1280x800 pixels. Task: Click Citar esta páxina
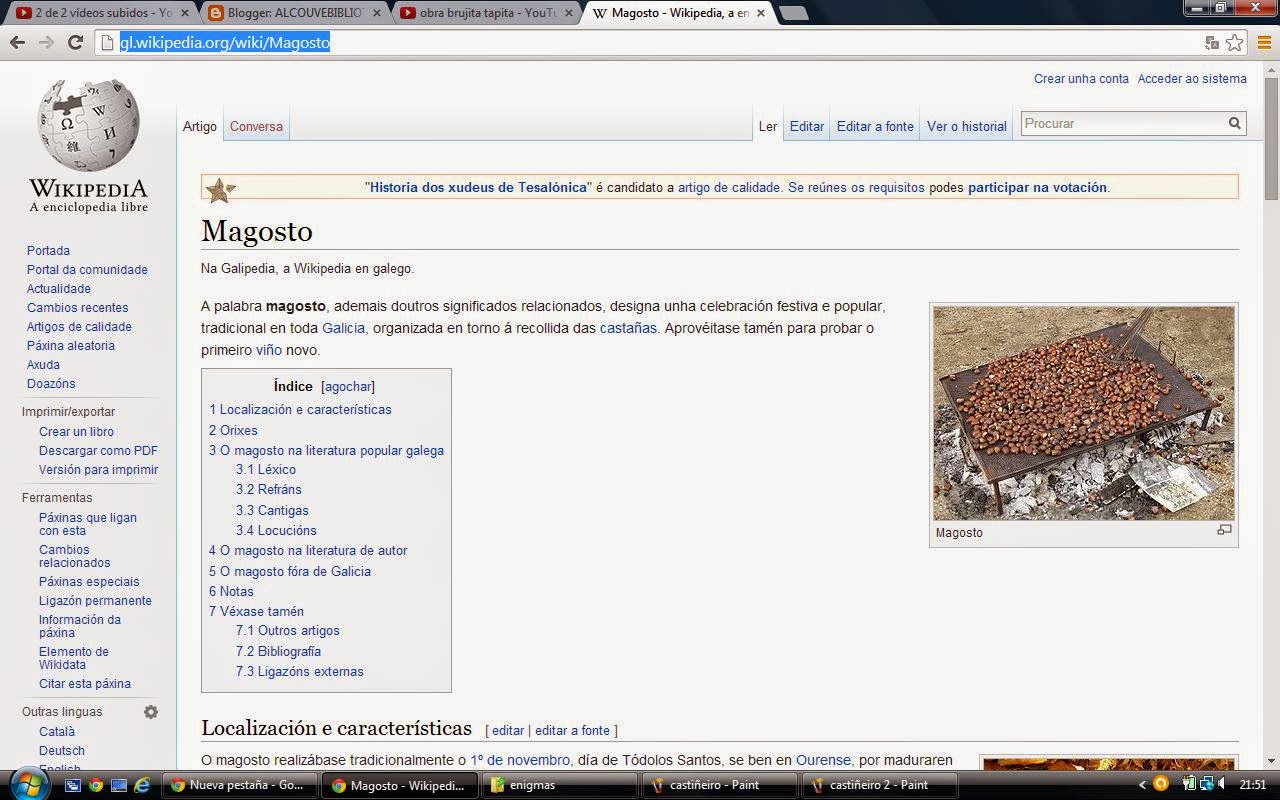pyautogui.click(x=85, y=684)
